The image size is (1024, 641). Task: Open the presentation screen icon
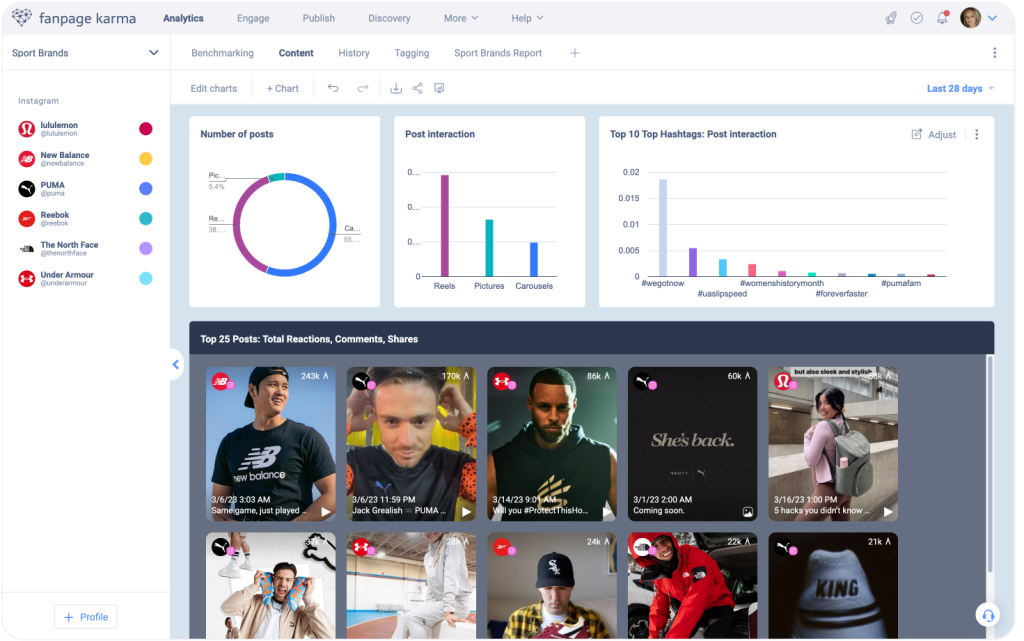439,88
